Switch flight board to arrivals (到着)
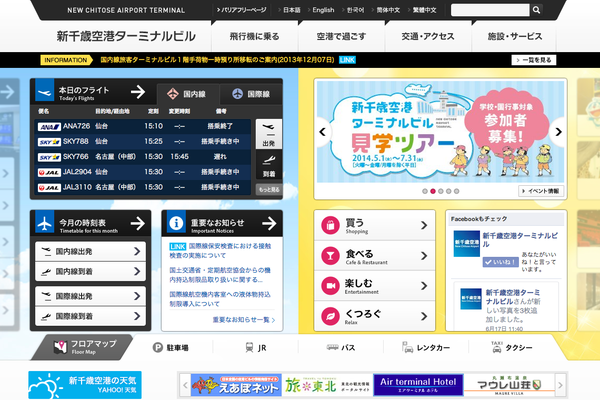600x400 pixels. point(269,167)
